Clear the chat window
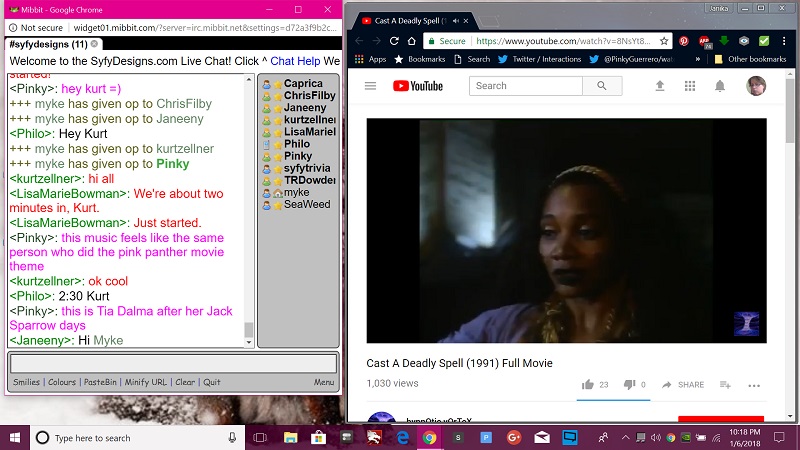Image resolution: width=800 pixels, height=450 pixels. [x=185, y=382]
